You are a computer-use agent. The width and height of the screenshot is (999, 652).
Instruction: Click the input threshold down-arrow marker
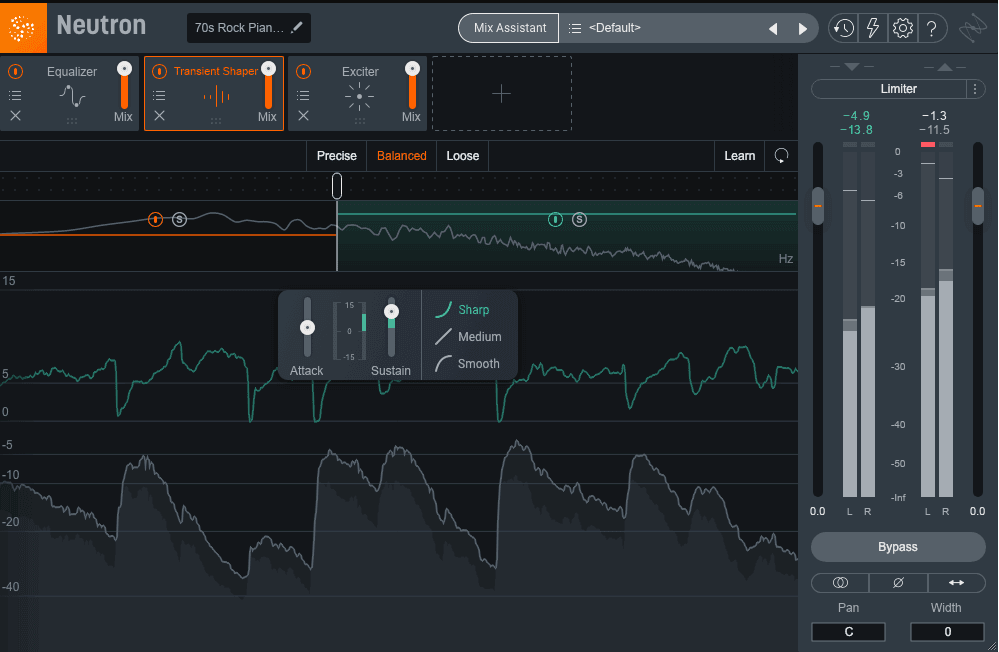click(x=852, y=66)
